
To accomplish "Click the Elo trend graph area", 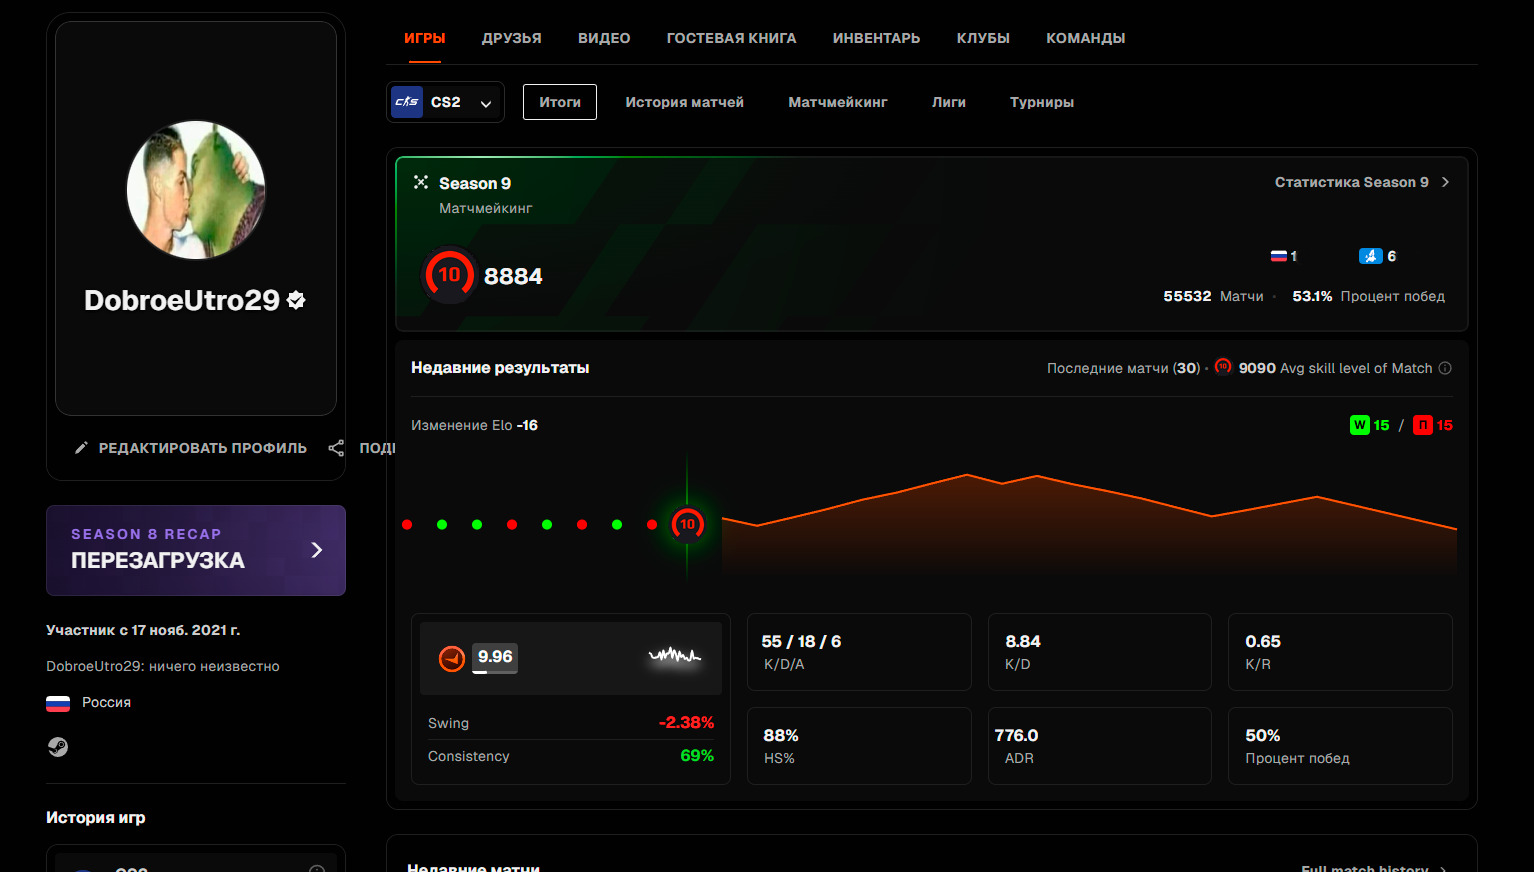I will pyautogui.click(x=1089, y=524).
